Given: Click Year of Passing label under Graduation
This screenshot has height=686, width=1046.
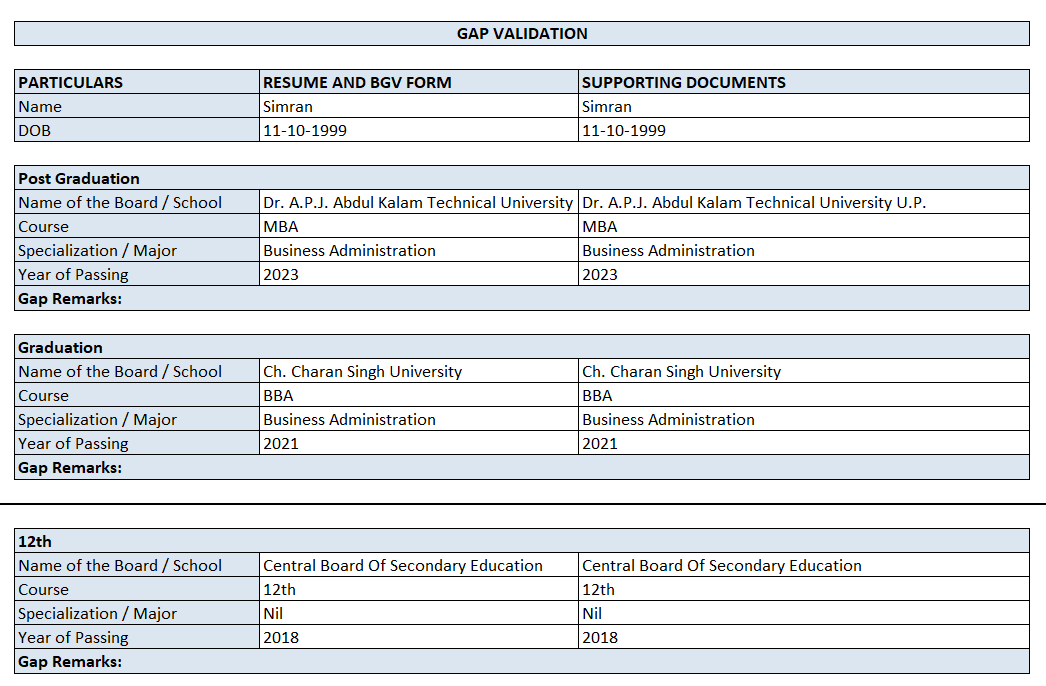Looking at the screenshot, I should click(137, 443).
